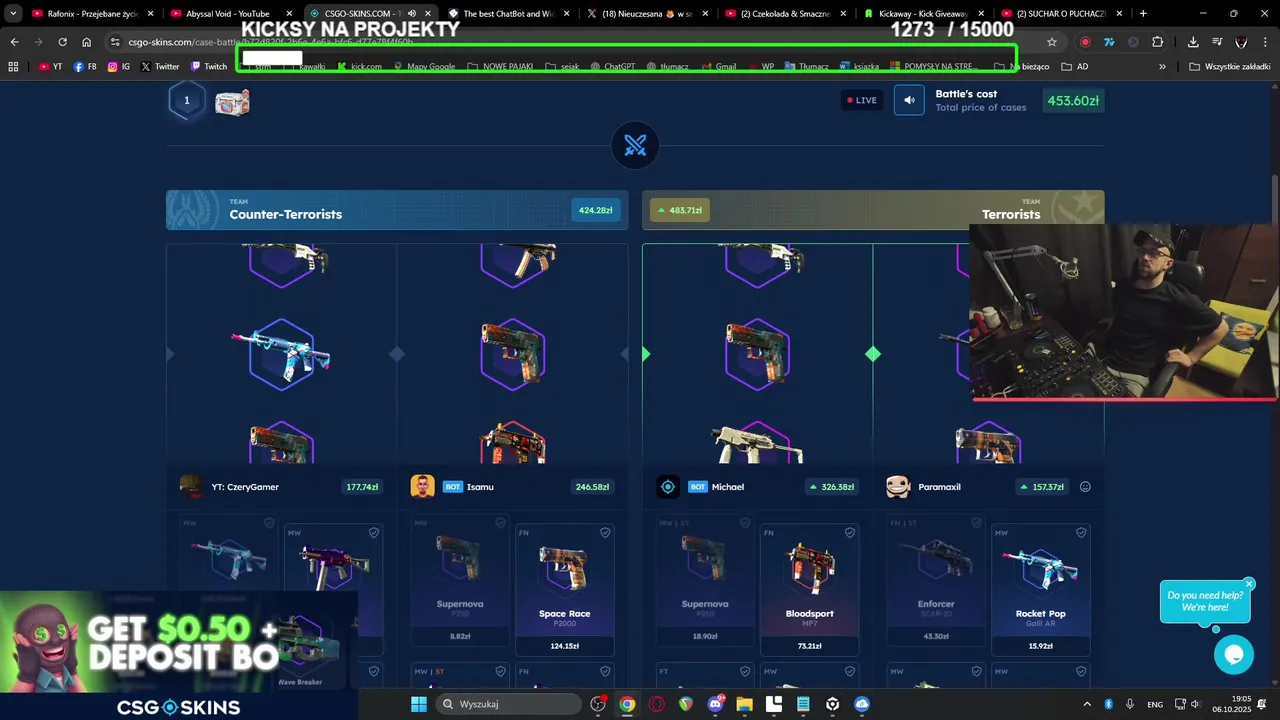Bookmark this page with the star icon
The width and height of the screenshot is (1280, 720).
[1051, 42]
